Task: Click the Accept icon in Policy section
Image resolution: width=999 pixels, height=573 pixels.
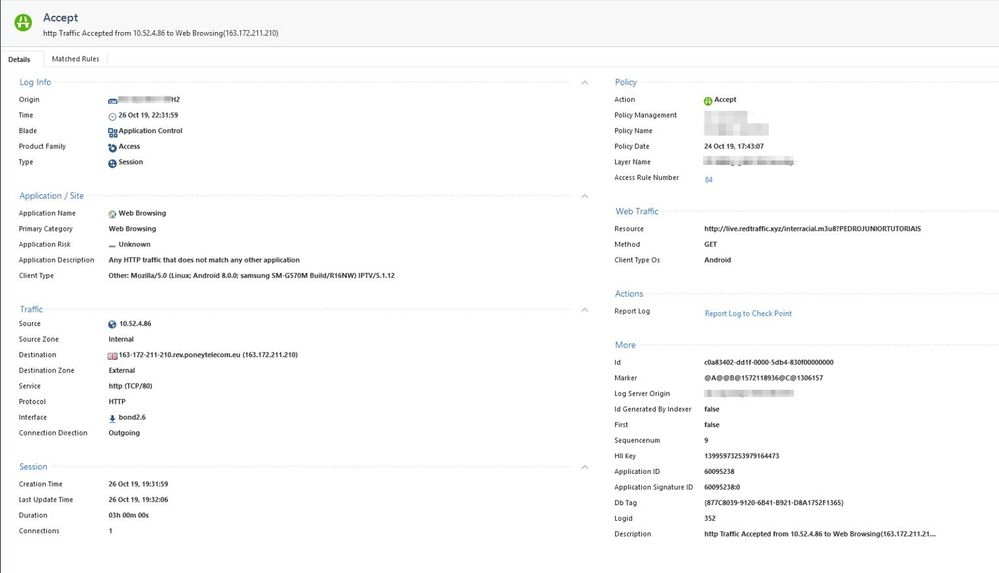Action: (708, 100)
